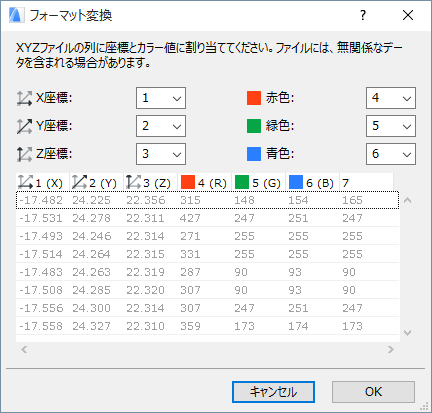
Task: Click the green swatch in the 5 (G) header
Action: coord(242,182)
